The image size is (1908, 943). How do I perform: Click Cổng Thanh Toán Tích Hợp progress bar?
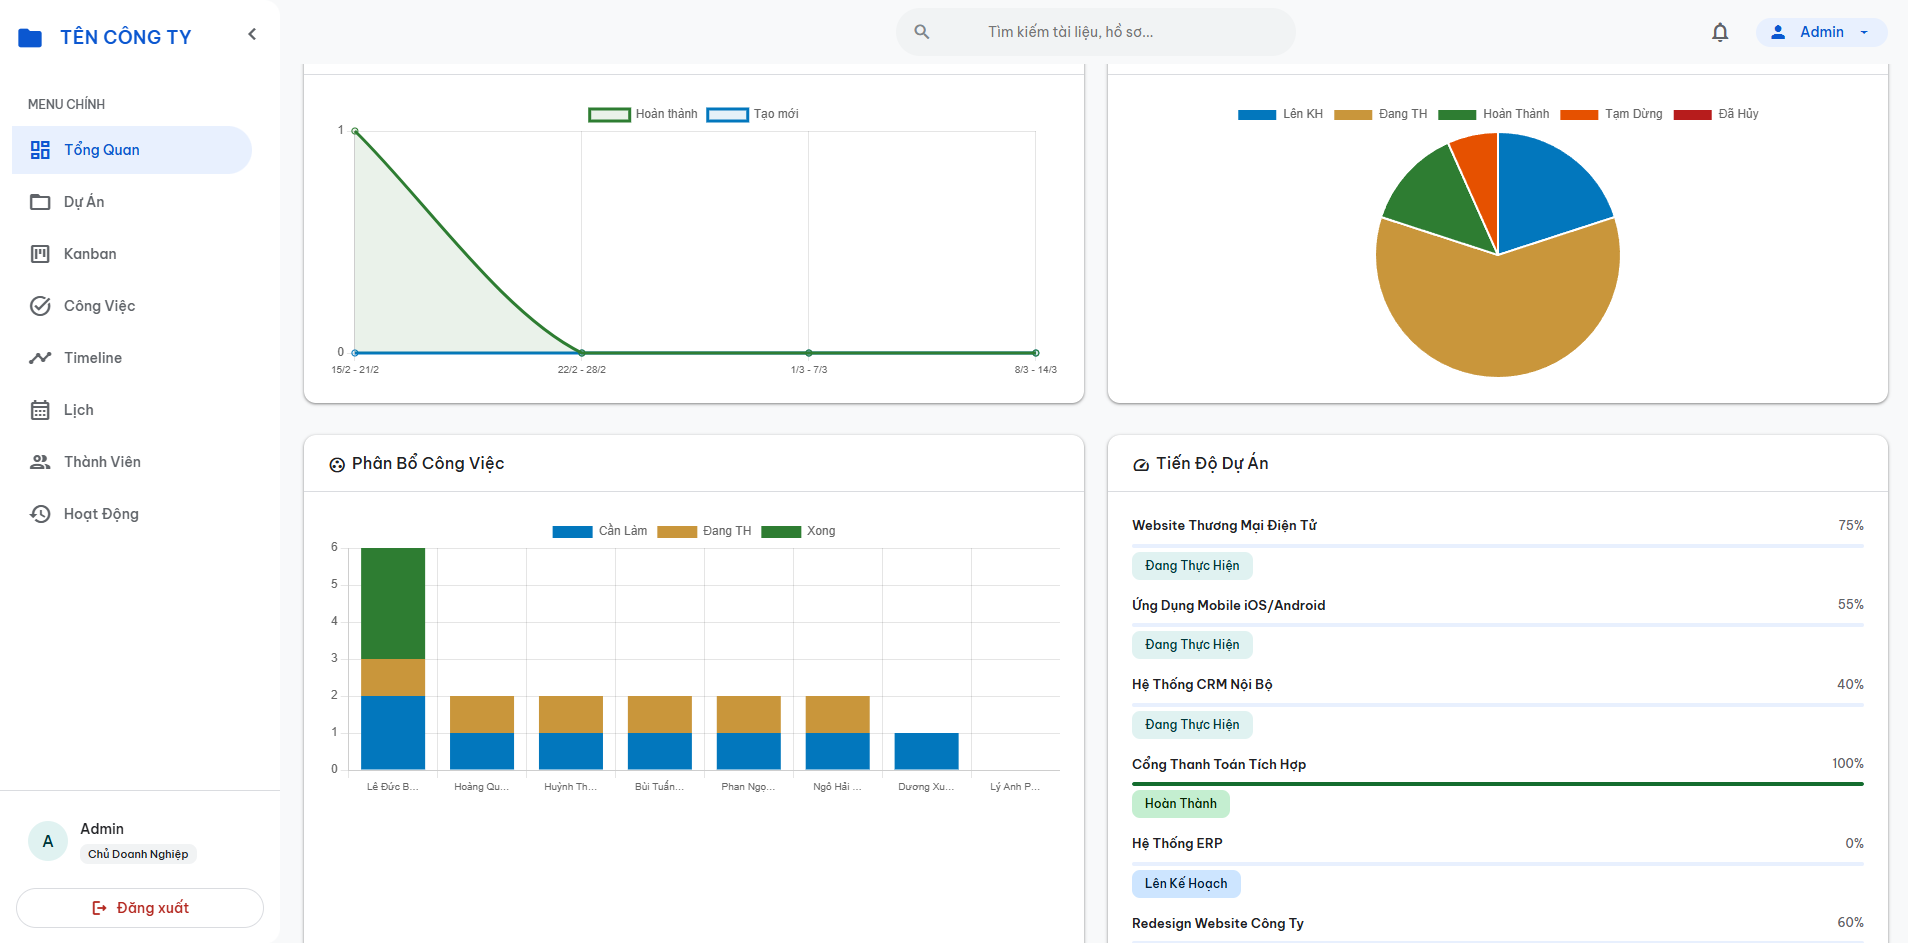[x=1498, y=784]
